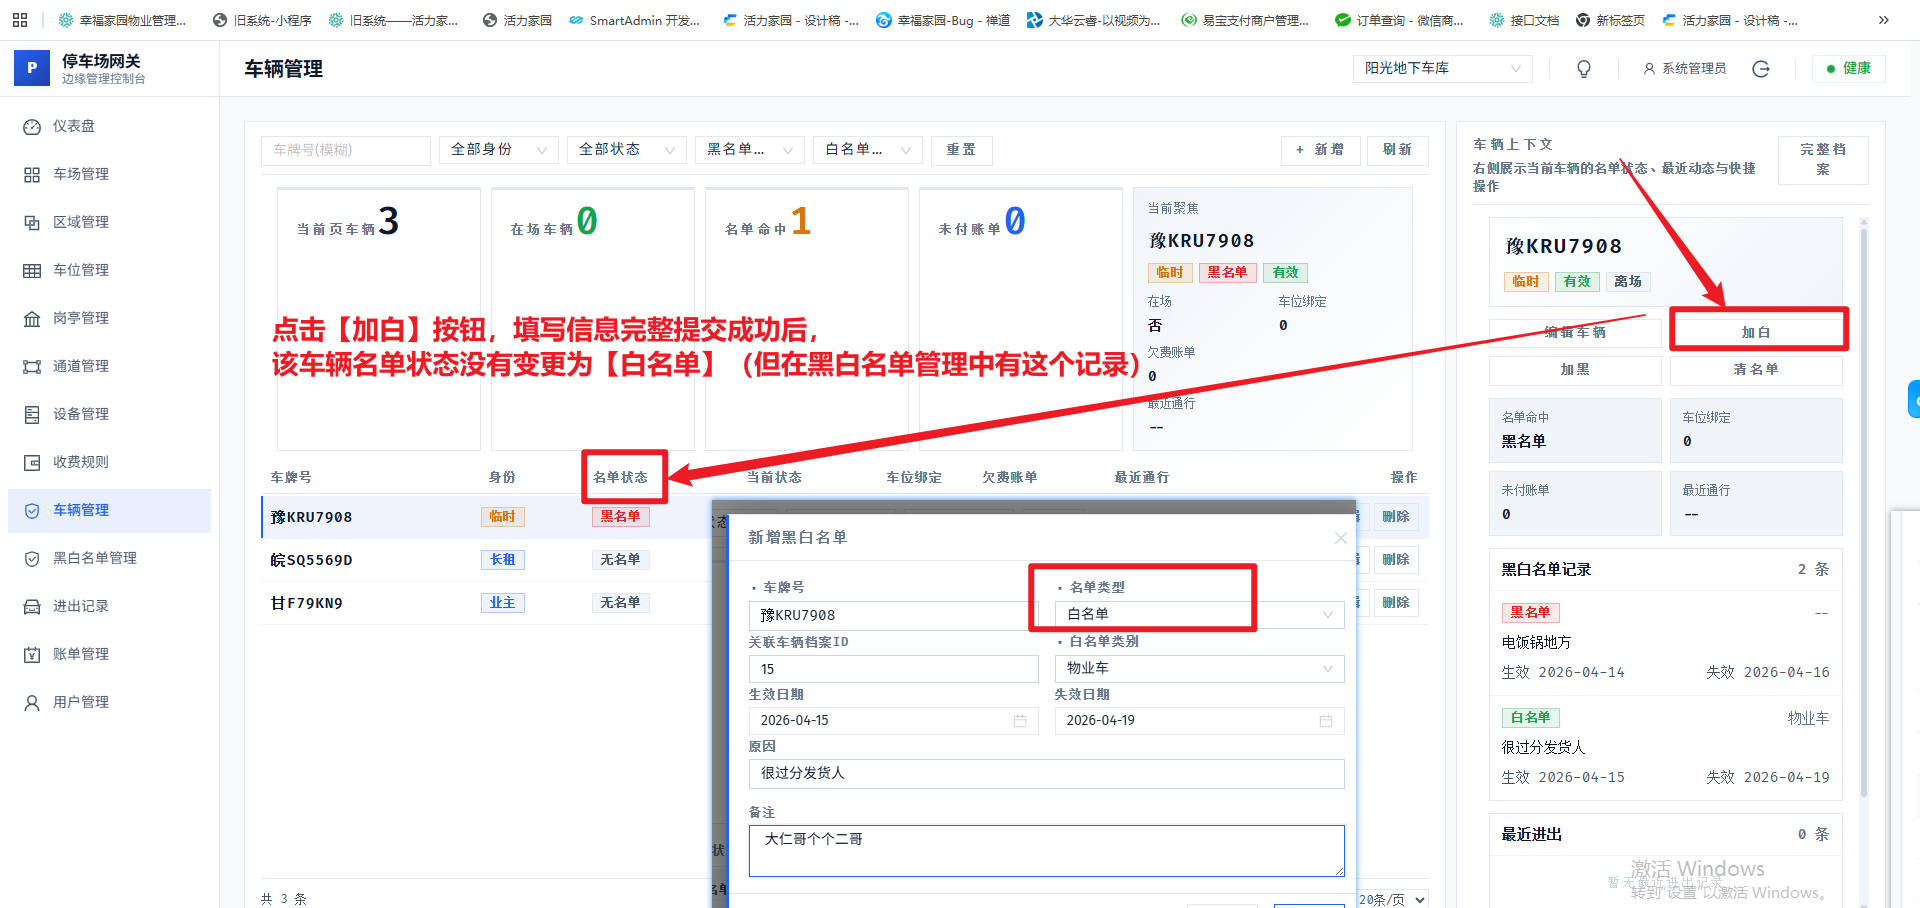This screenshot has height=908, width=1920.
Task: Click the logout icon beside 系统管理员
Action: 1761,69
